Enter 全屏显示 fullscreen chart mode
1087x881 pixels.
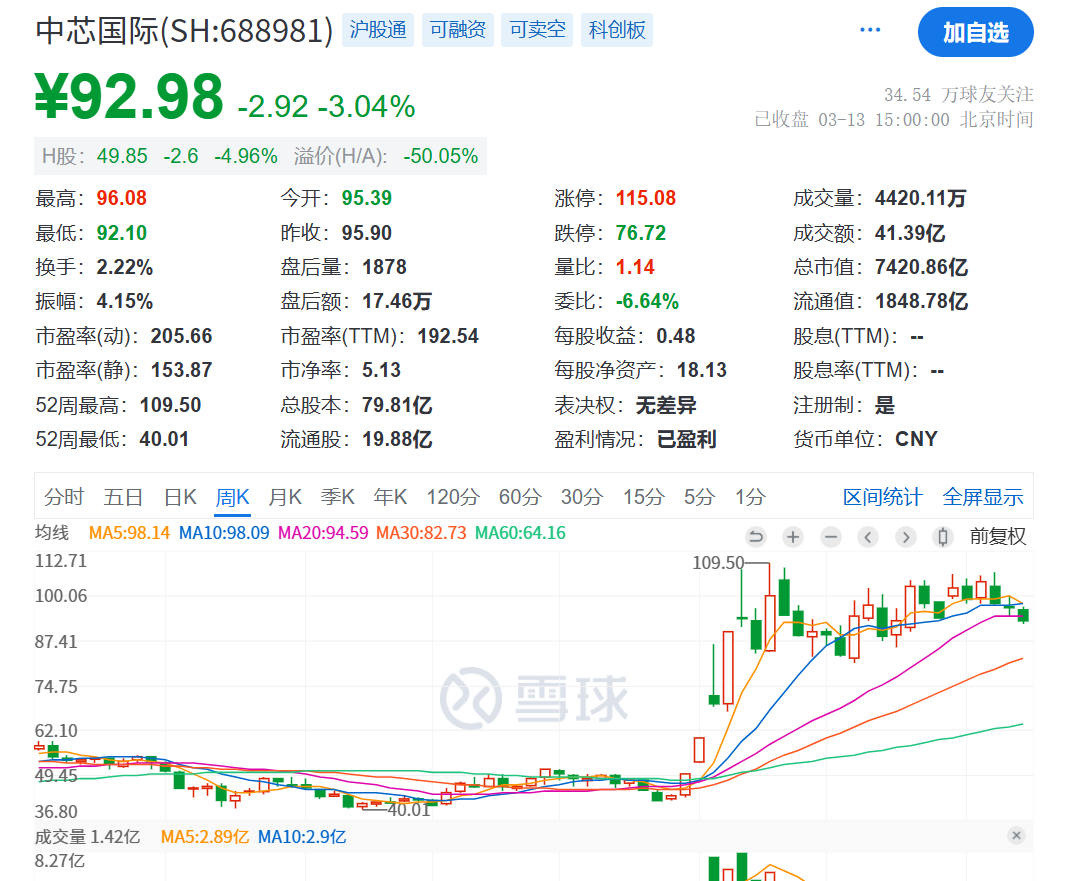[x=983, y=497]
